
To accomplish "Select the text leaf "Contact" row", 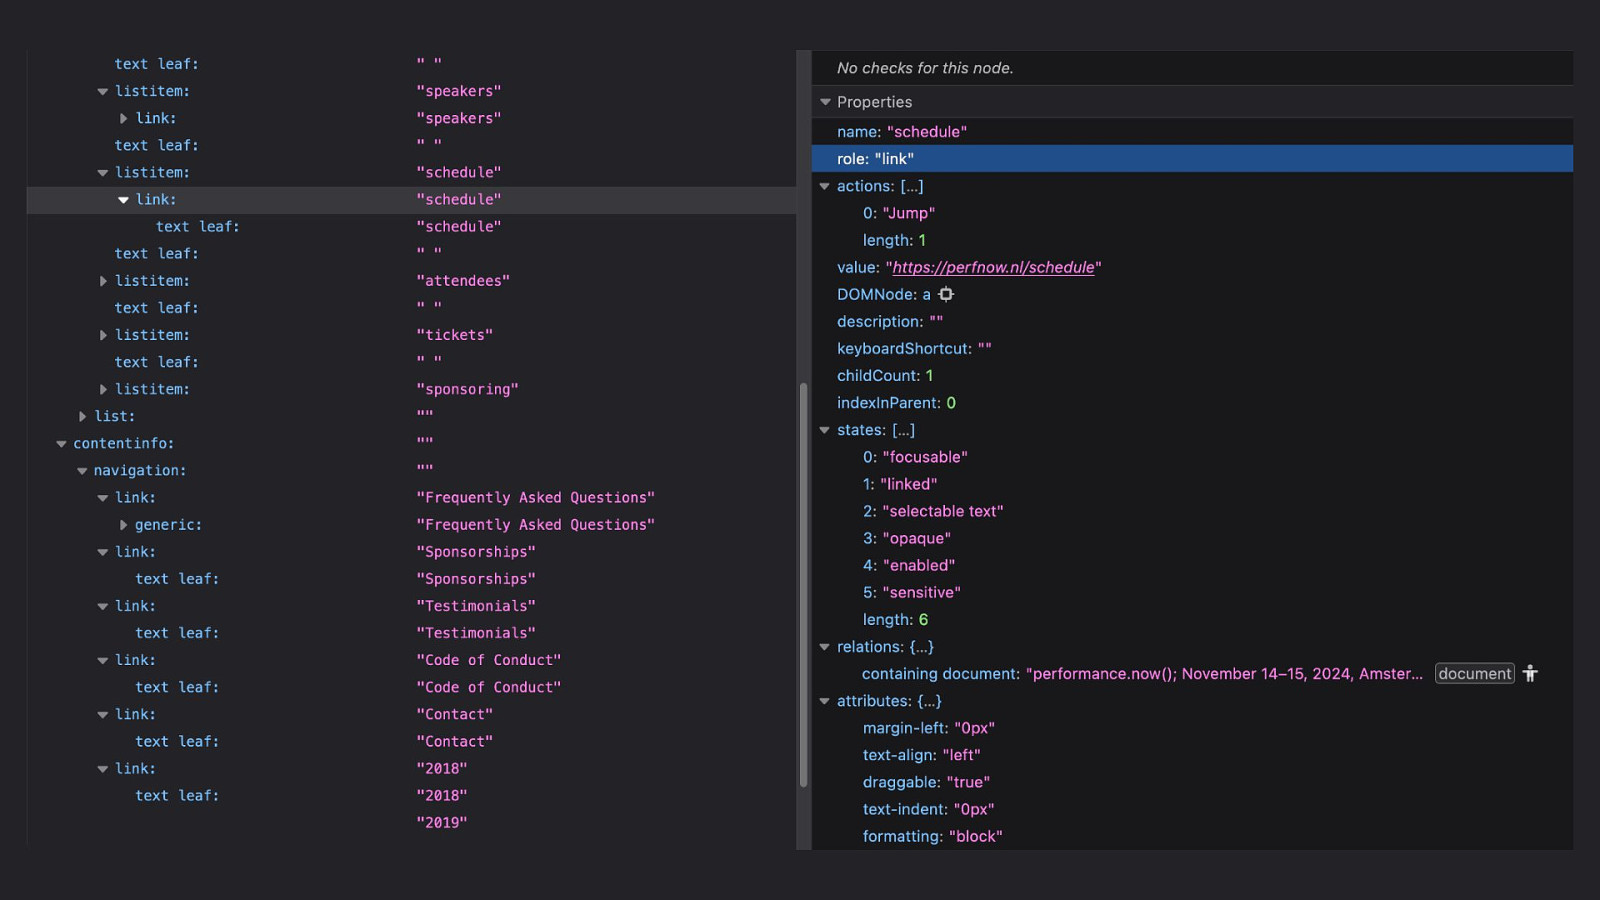I will [411, 741].
